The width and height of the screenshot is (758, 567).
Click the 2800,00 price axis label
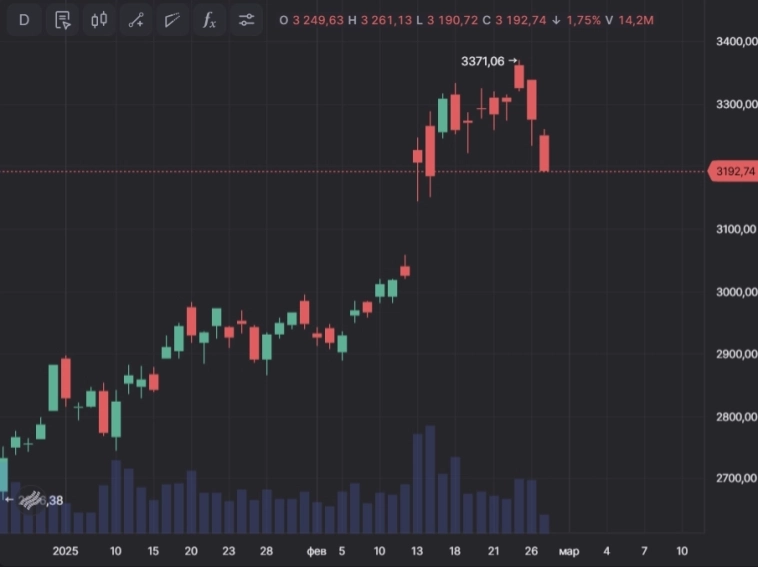click(x=737, y=416)
